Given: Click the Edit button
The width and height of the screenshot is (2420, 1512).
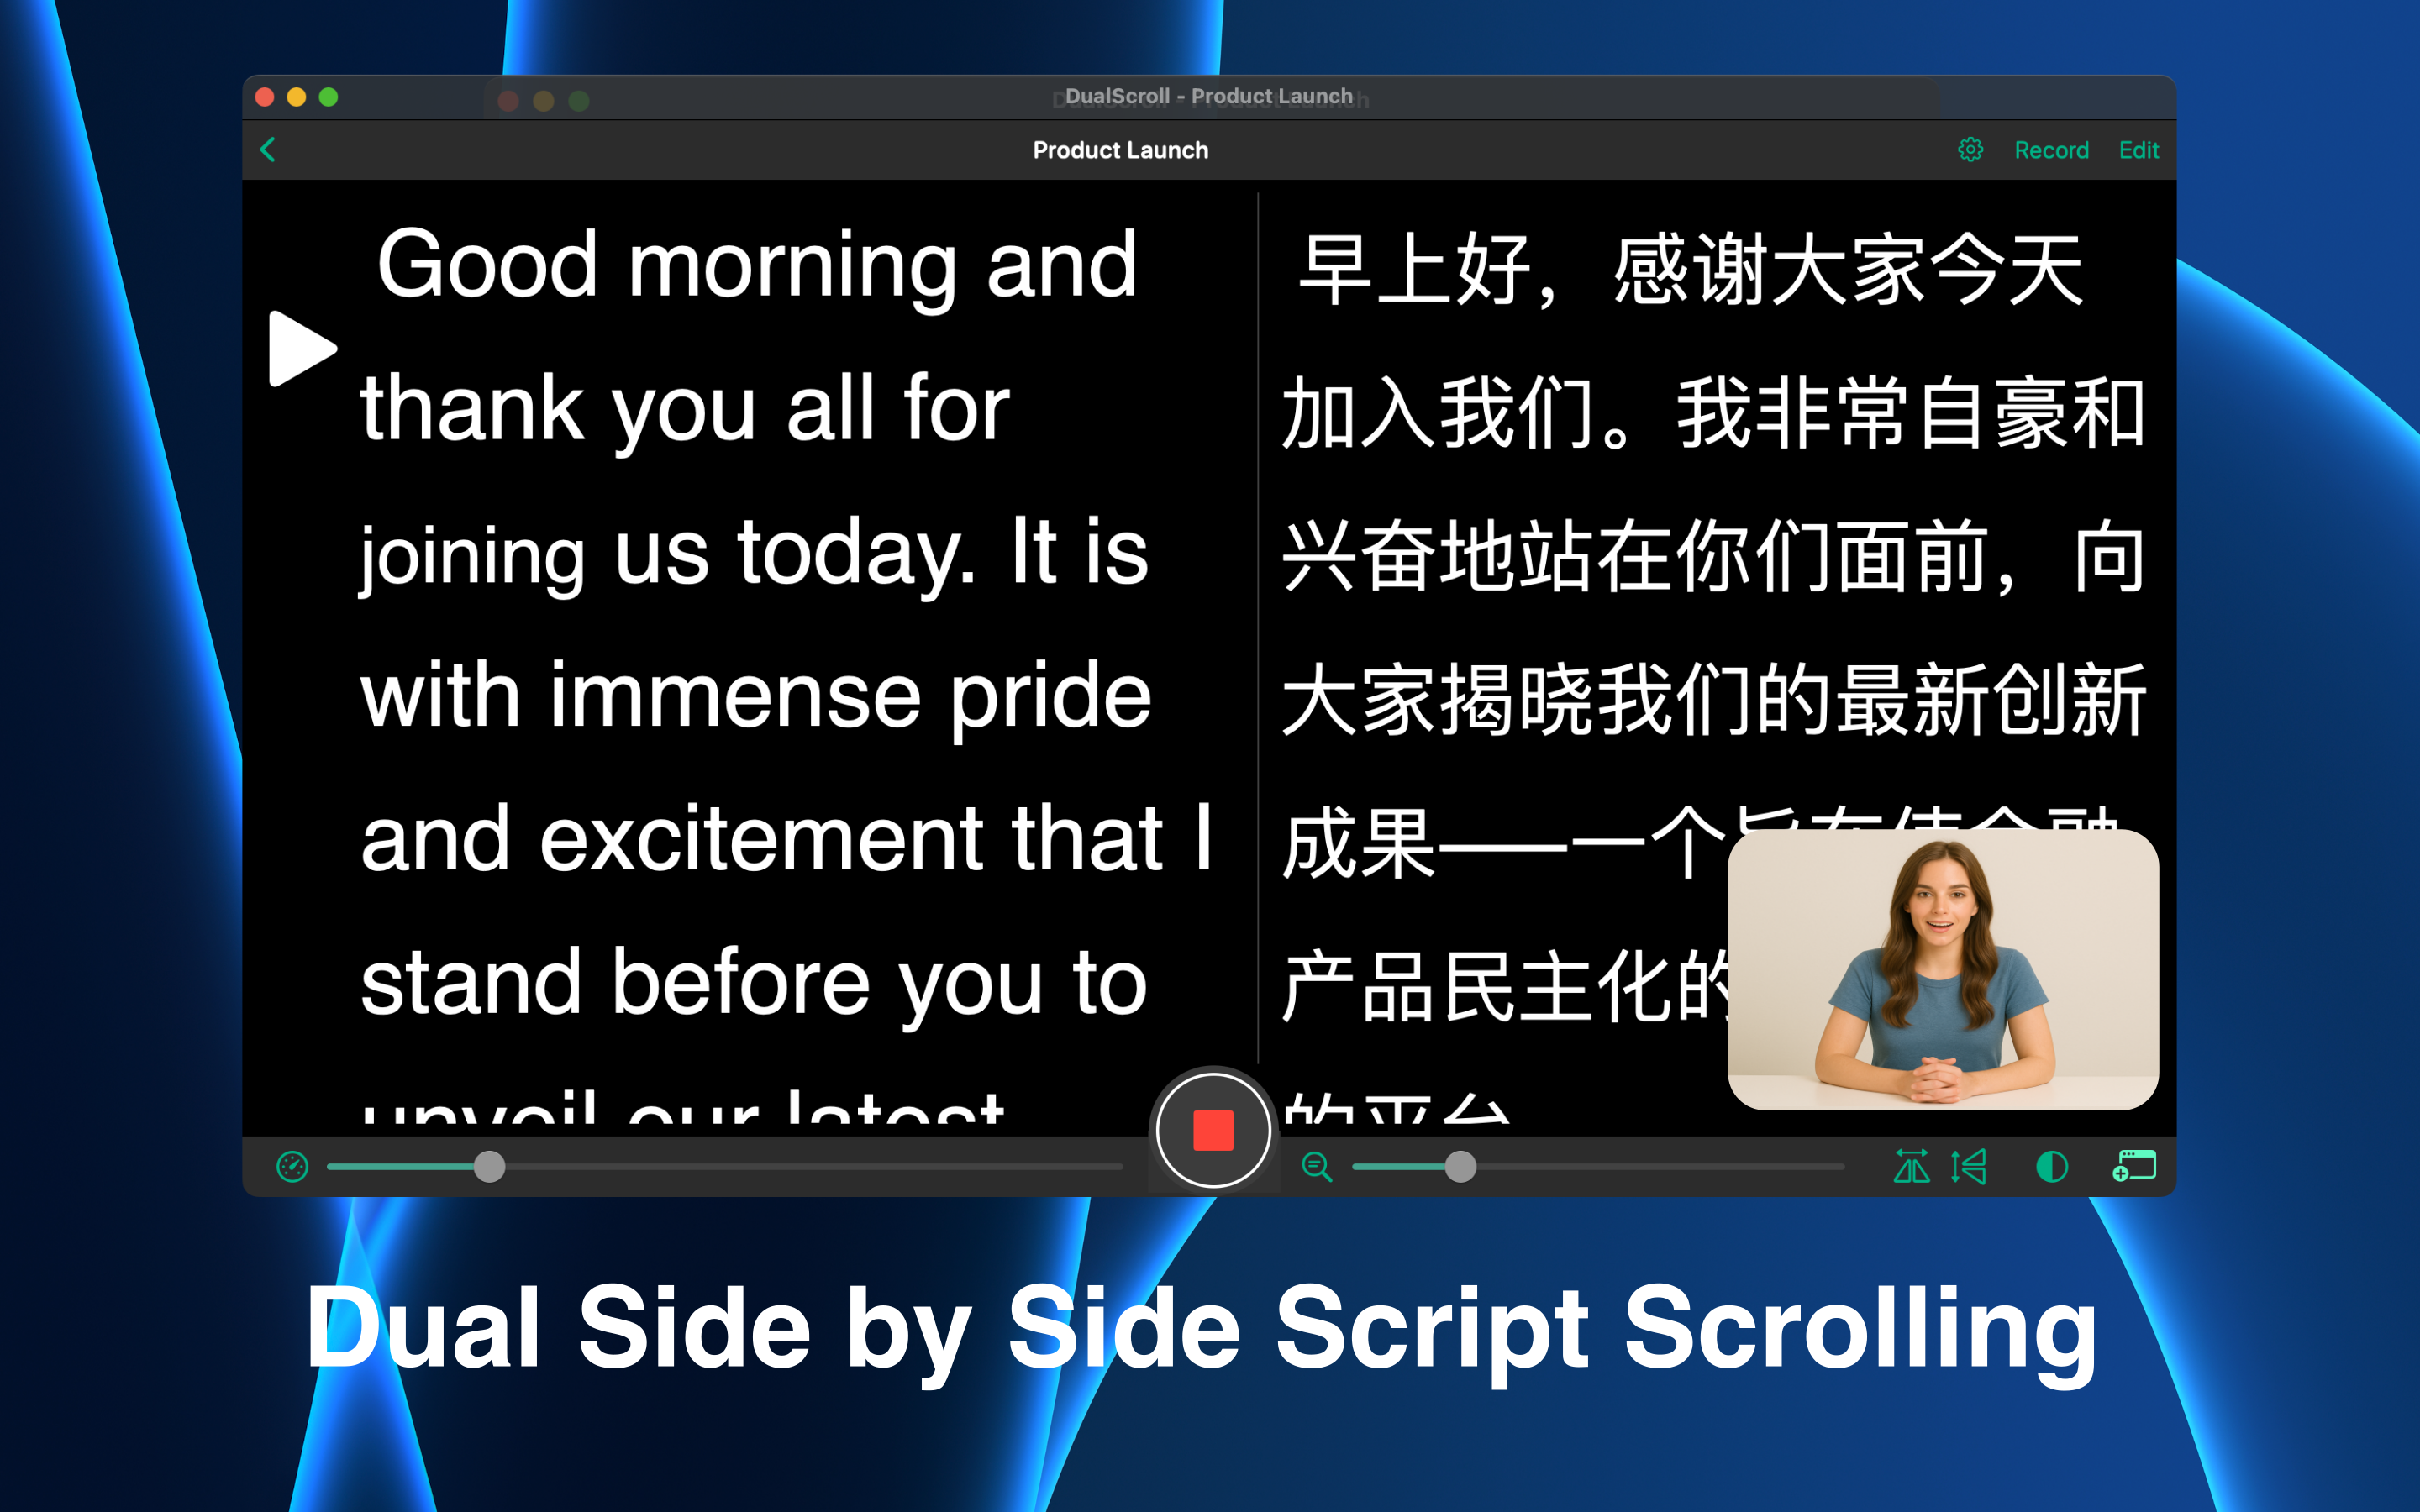Looking at the screenshot, I should pos(2139,150).
